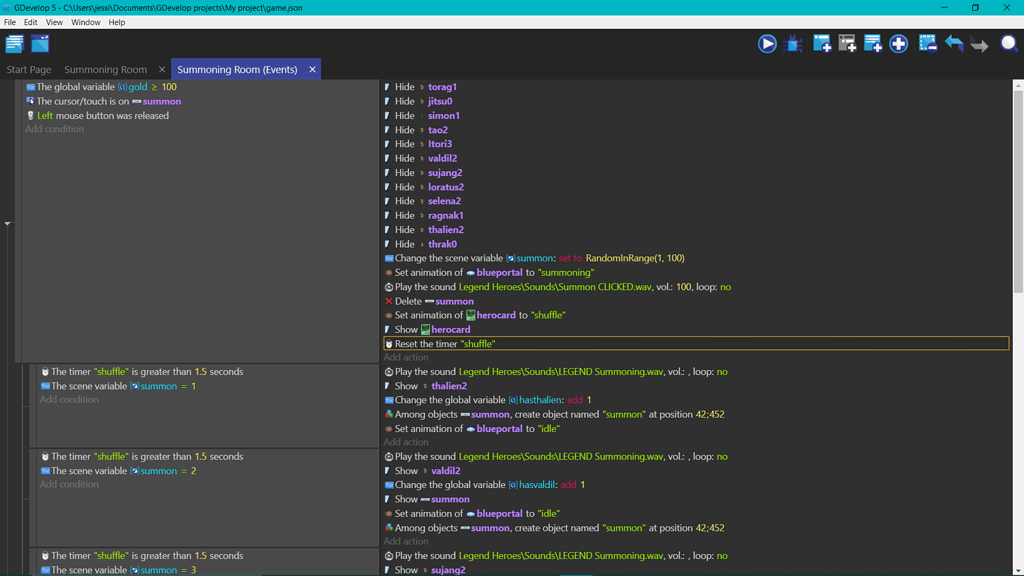Open search in events sheet
Screen dimensions: 1024x576
pos(1009,43)
